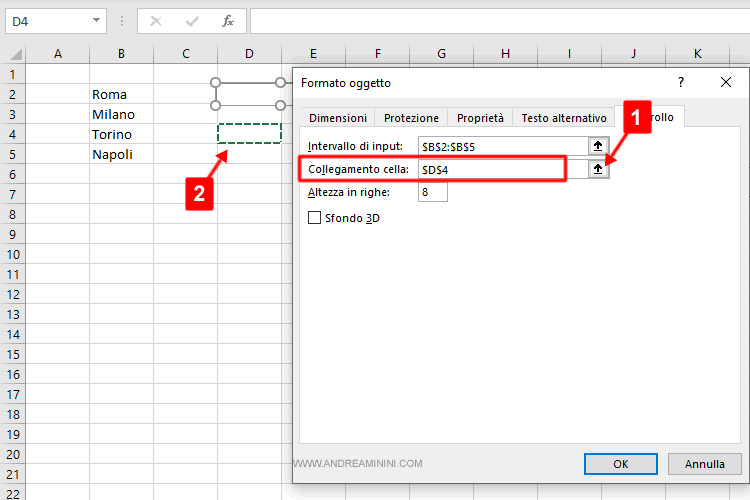Confirm with the OK button

(x=620, y=464)
